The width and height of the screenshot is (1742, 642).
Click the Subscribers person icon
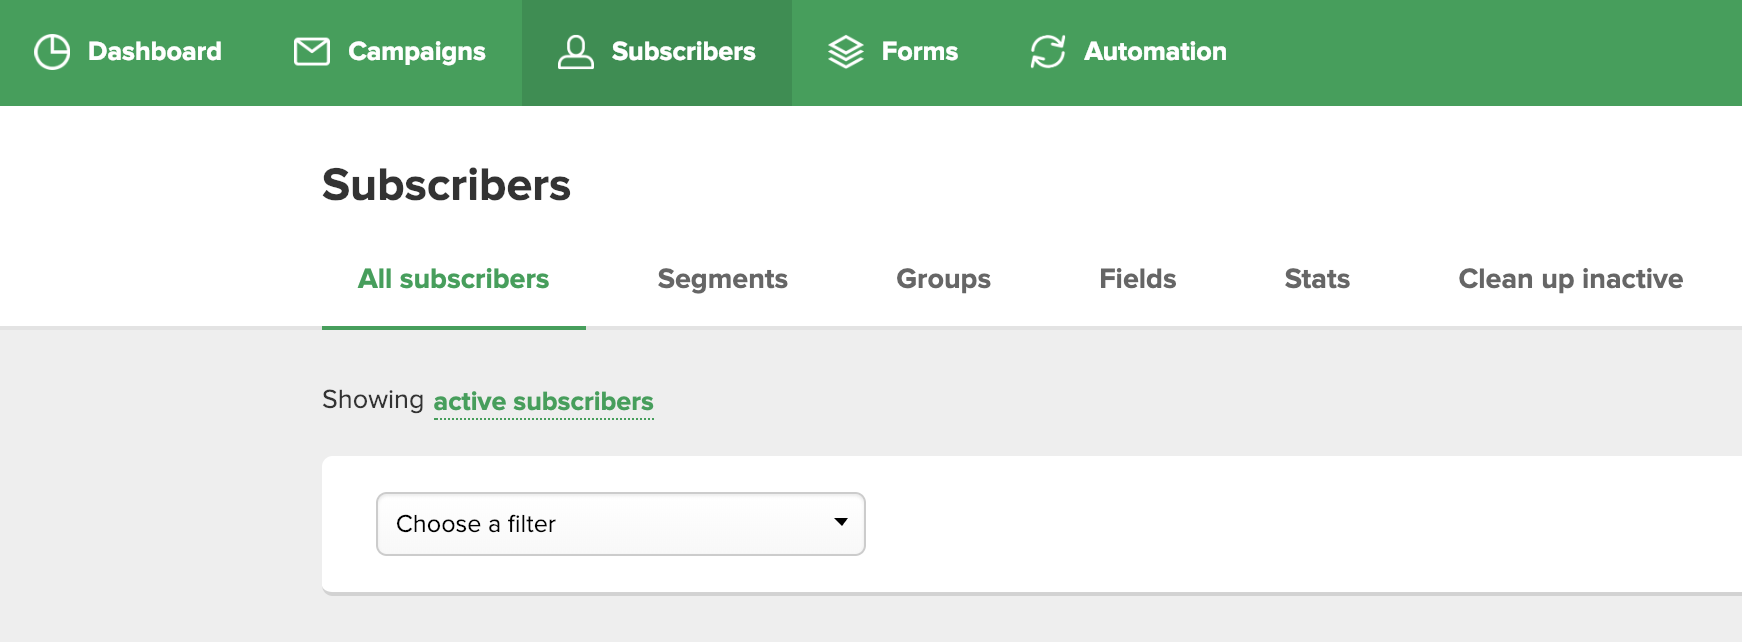pos(576,52)
